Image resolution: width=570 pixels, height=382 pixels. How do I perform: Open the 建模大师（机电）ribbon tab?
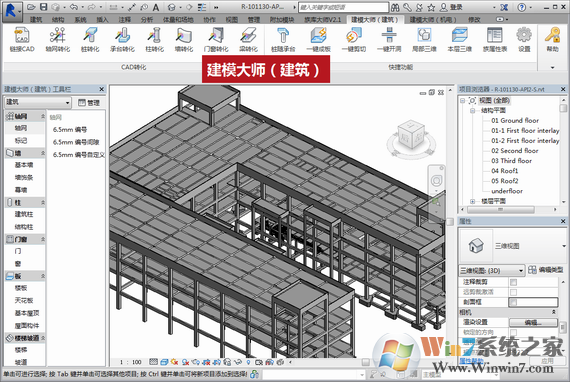point(433,20)
